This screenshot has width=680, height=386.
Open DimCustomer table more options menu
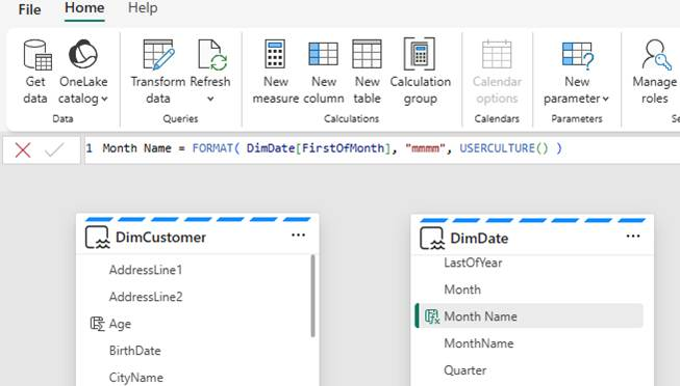pos(298,235)
